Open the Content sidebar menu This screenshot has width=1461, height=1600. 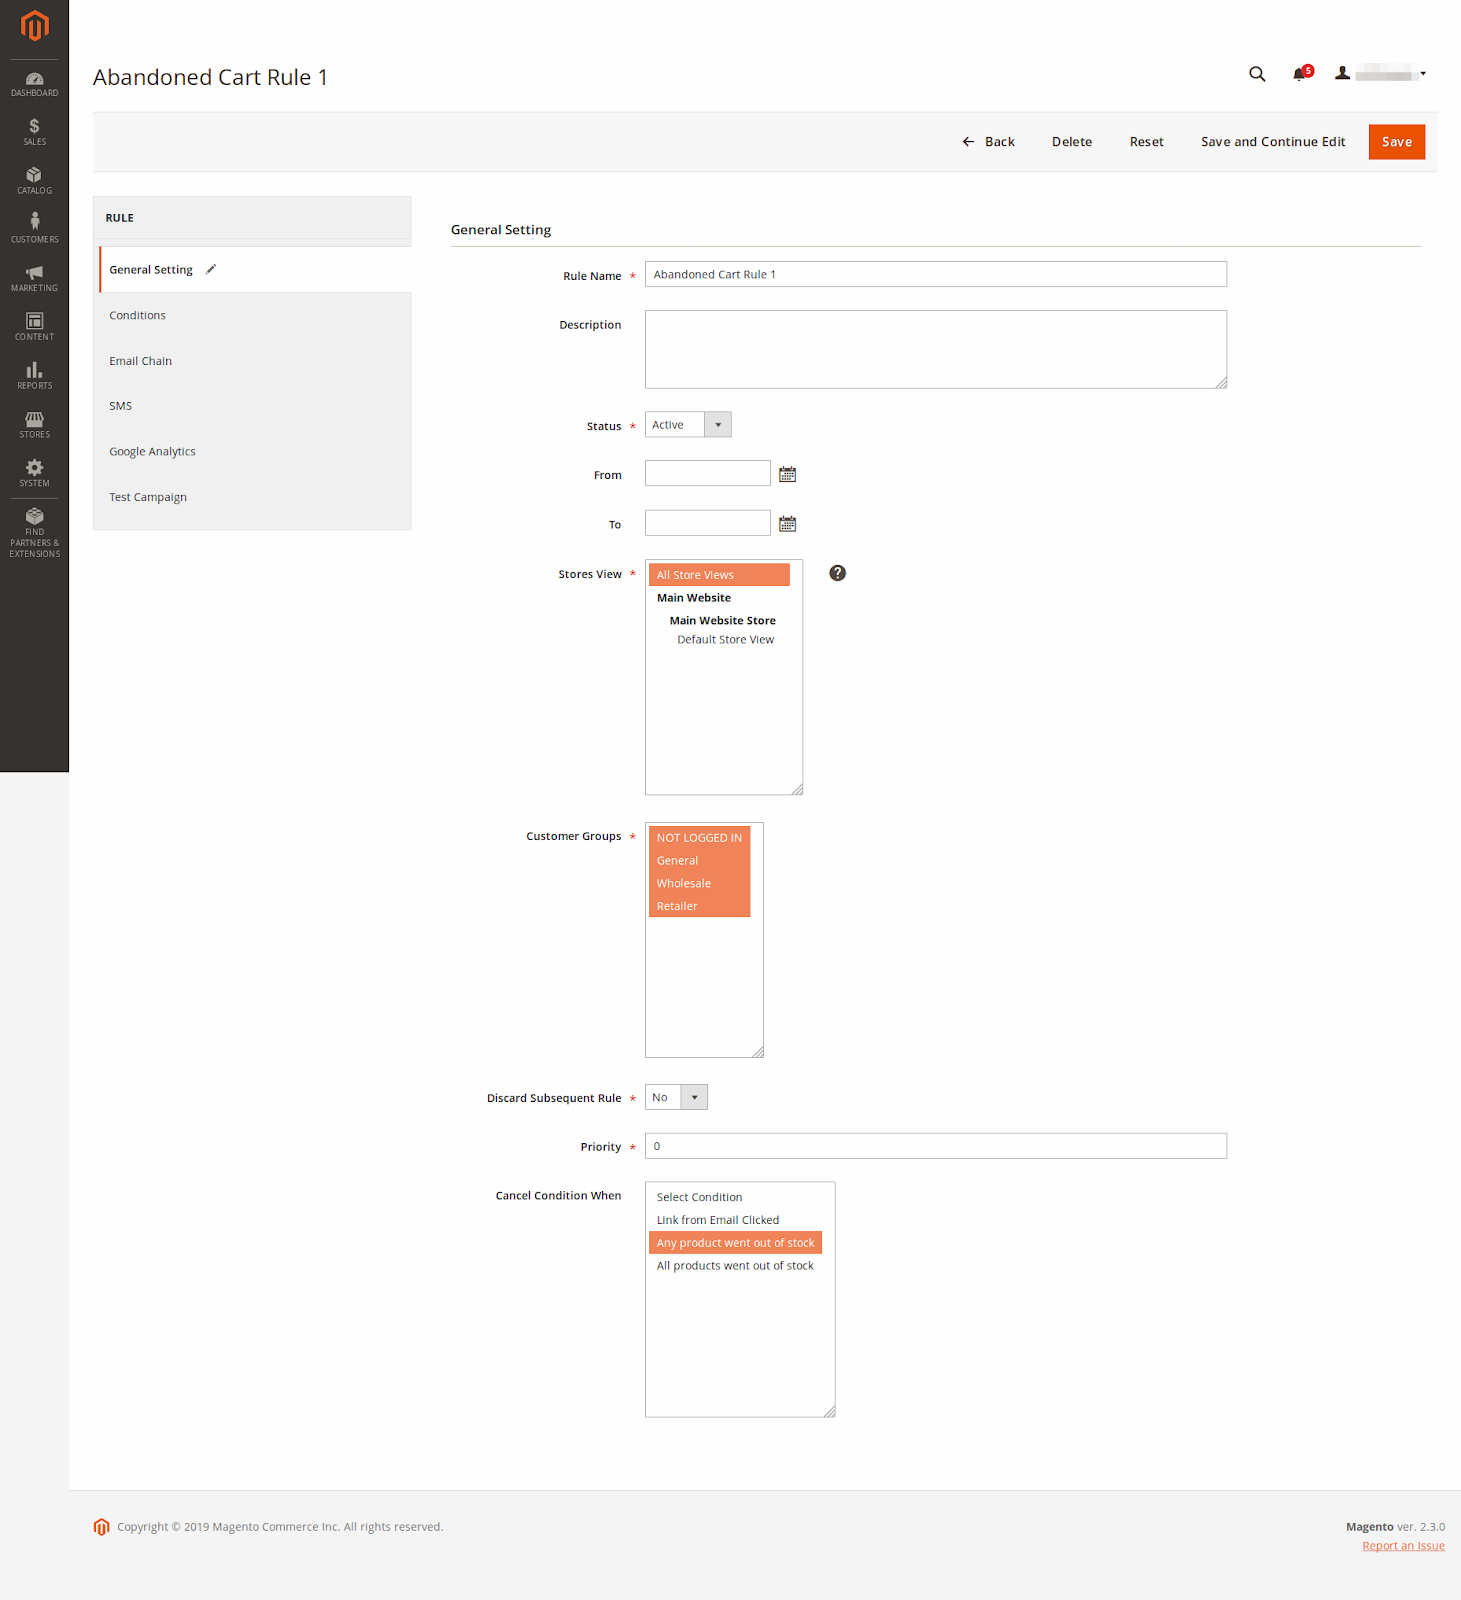point(34,327)
